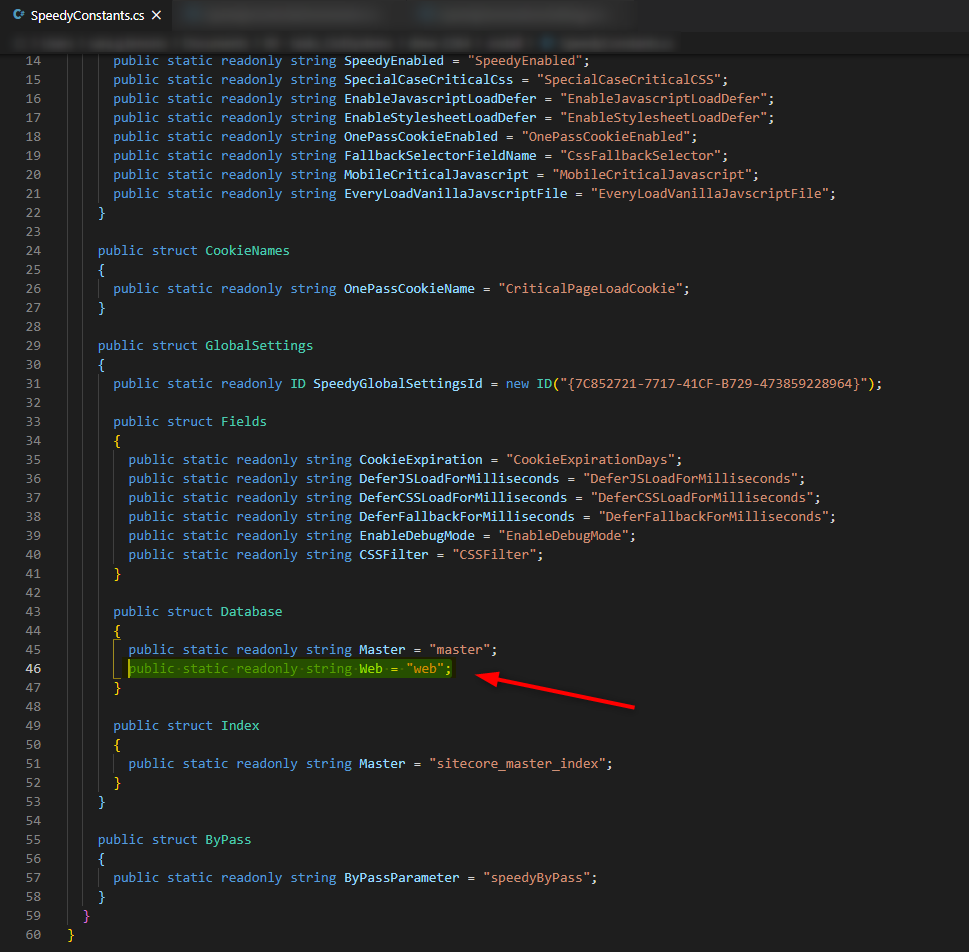Viewport: 969px width, 952px height.
Task: Click the ByPassParameter field name
Action: click(401, 877)
